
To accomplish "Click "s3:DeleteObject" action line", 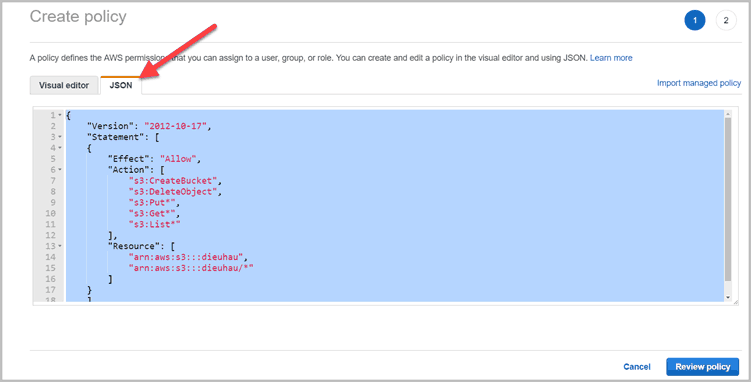I will [x=173, y=191].
